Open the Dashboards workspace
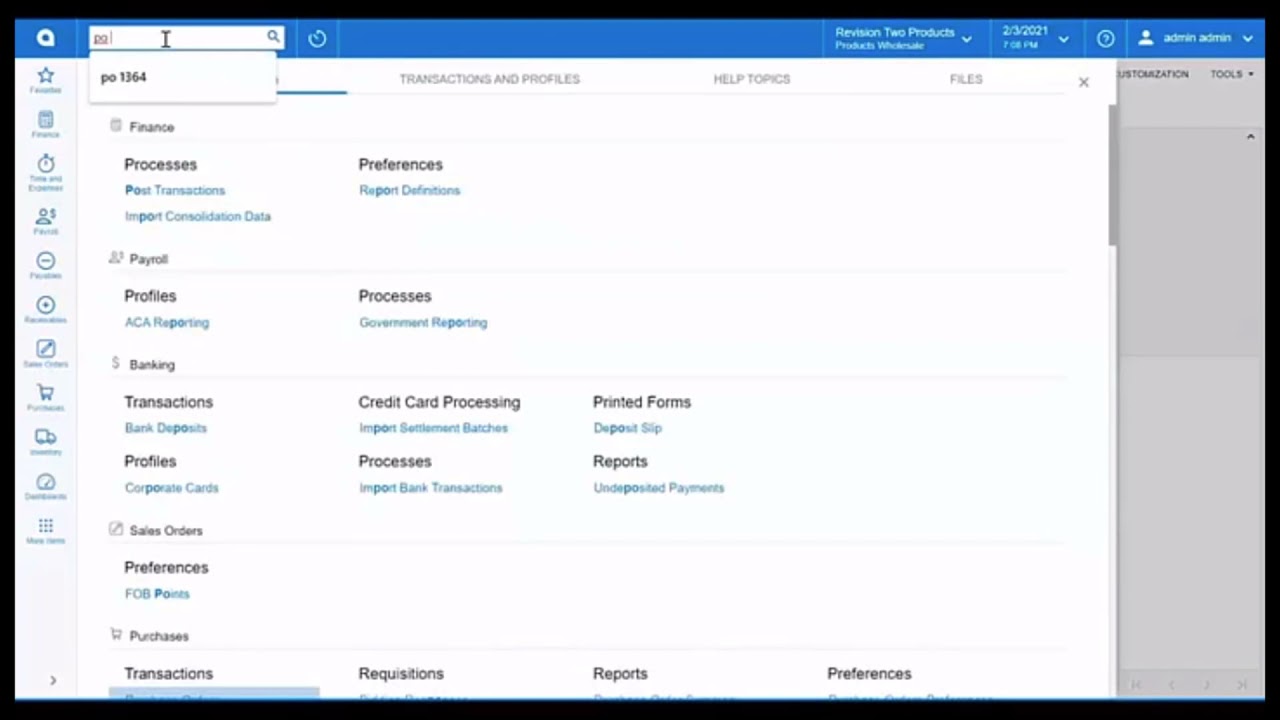This screenshot has width=1280, height=720. [x=45, y=486]
